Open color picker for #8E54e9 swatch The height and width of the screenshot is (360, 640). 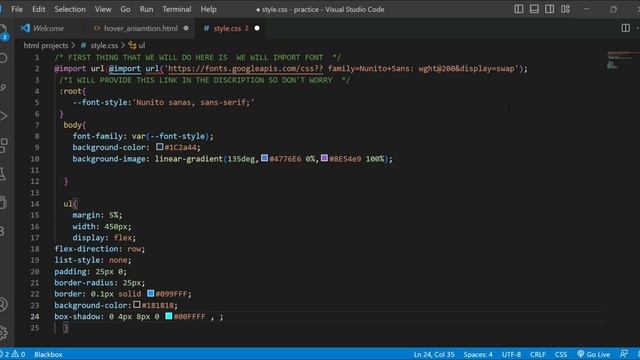pos(324,158)
